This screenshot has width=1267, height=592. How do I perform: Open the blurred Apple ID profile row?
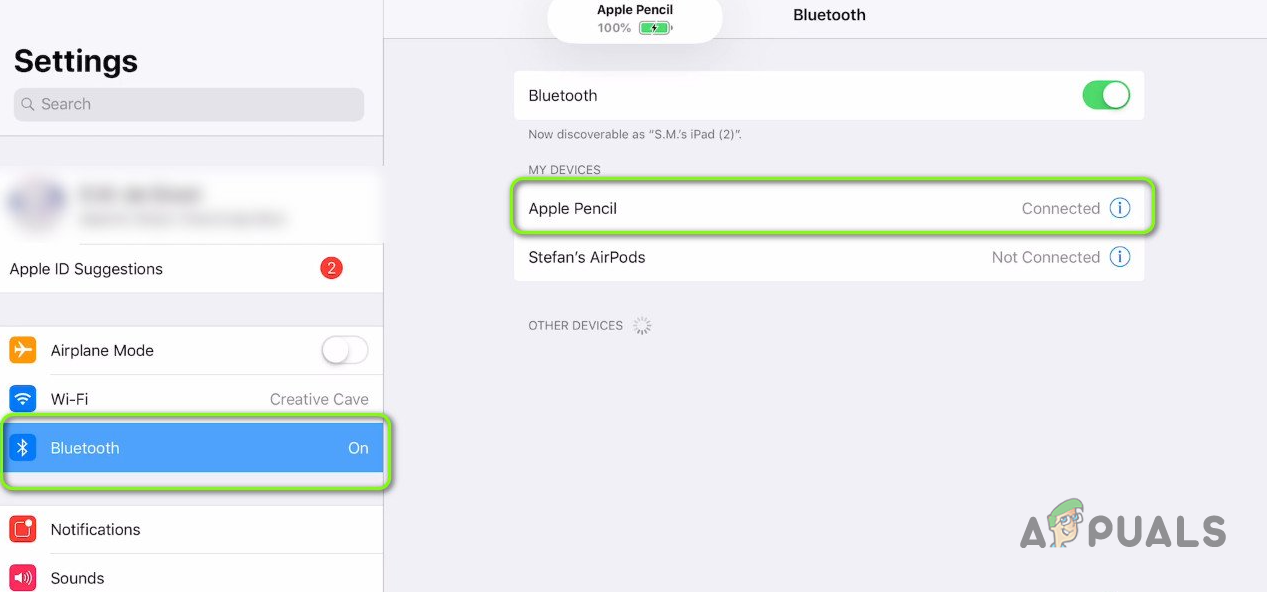coord(192,205)
